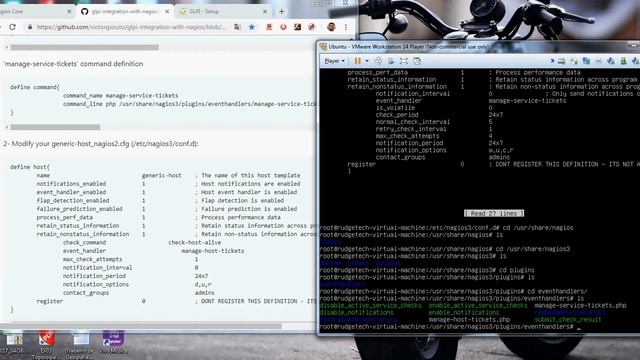The width and height of the screenshot is (640, 360).
Task: Close the GLPI - Setup tab
Action: [x=265, y=11]
